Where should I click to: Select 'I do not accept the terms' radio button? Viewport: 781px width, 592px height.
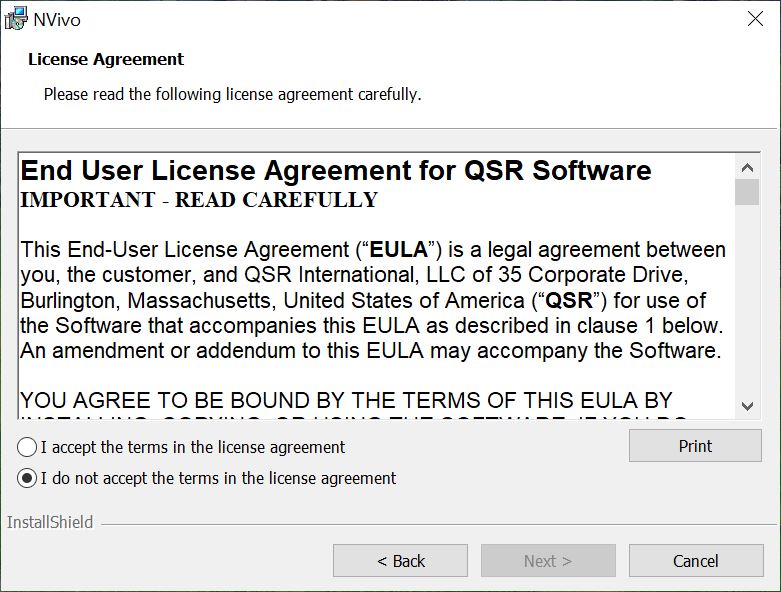(x=27, y=478)
